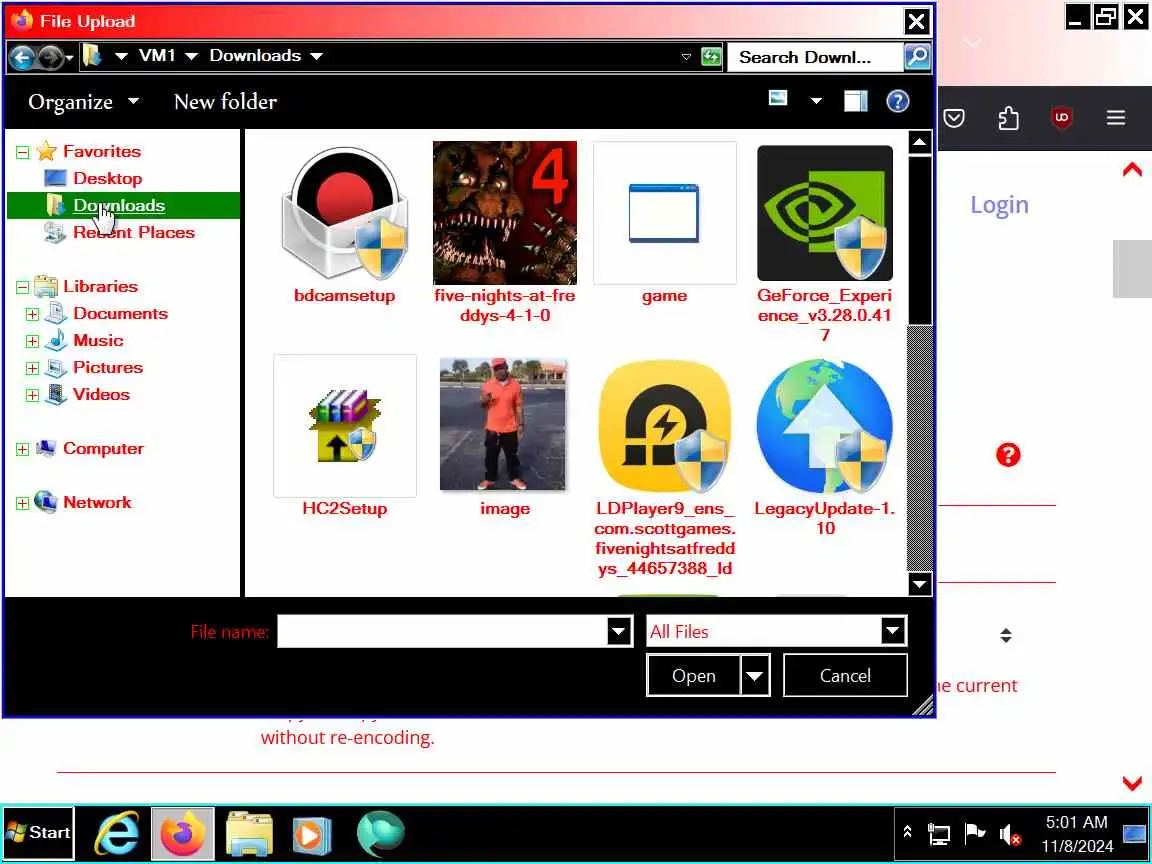Open the recent locations dropdown arrow
This screenshot has height=864, width=1152.
tap(69, 57)
